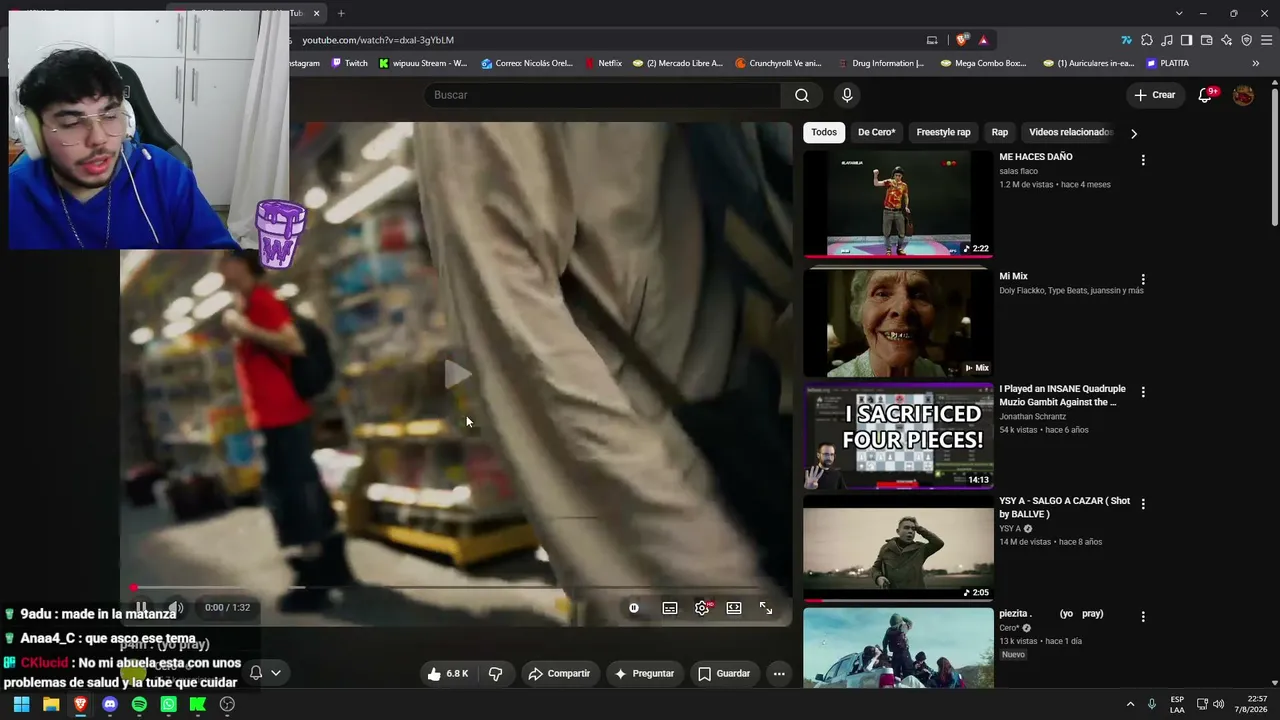The image size is (1280, 720).
Task: Click the YouTube search input field
Action: coord(602,95)
